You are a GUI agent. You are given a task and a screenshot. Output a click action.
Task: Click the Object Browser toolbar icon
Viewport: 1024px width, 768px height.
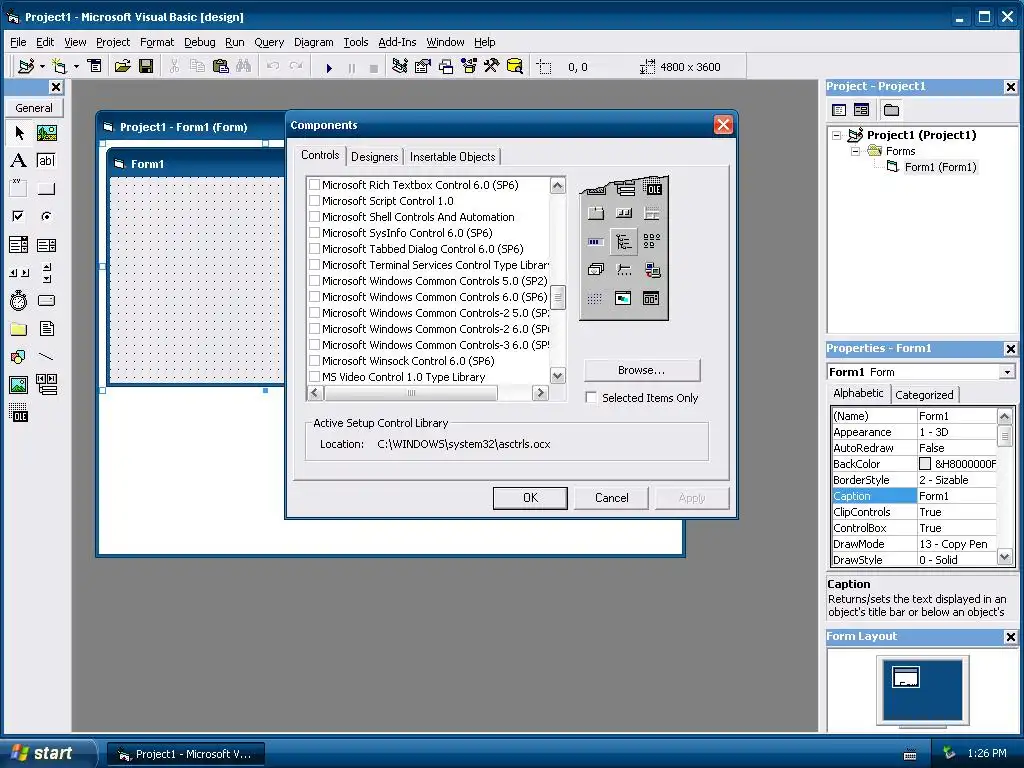(x=469, y=67)
